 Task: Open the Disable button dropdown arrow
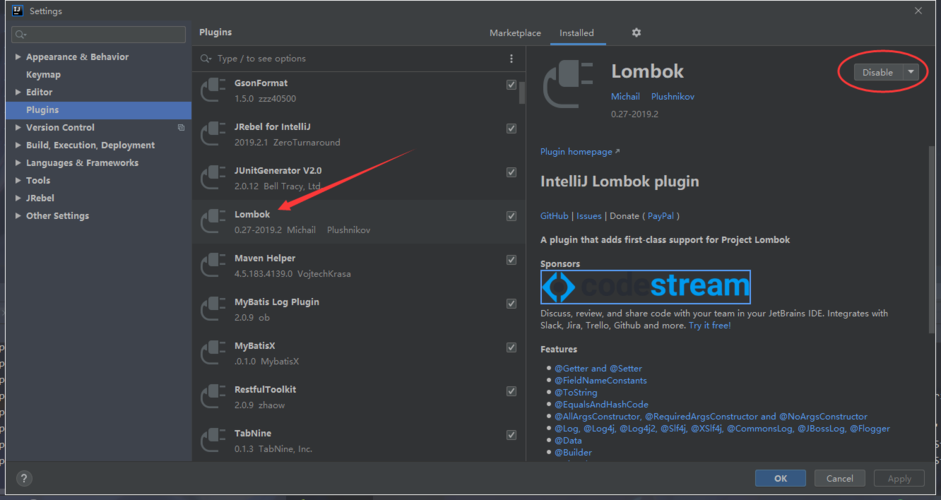point(911,72)
